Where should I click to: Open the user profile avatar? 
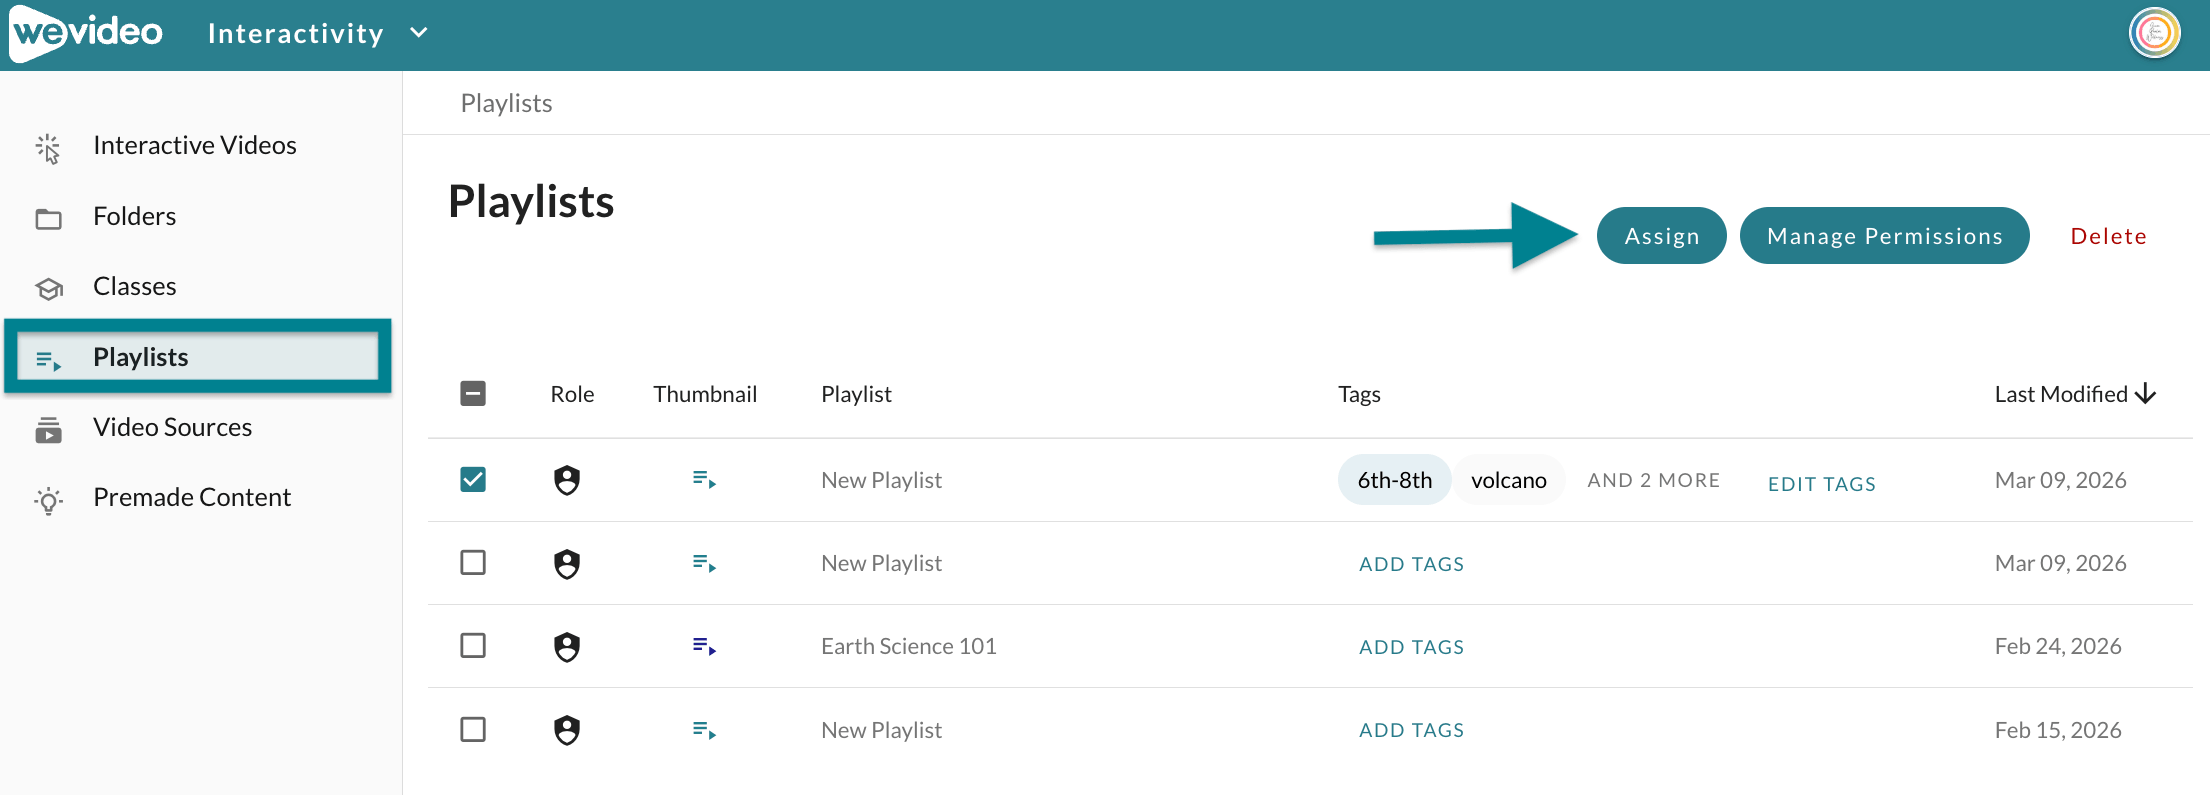2154,33
